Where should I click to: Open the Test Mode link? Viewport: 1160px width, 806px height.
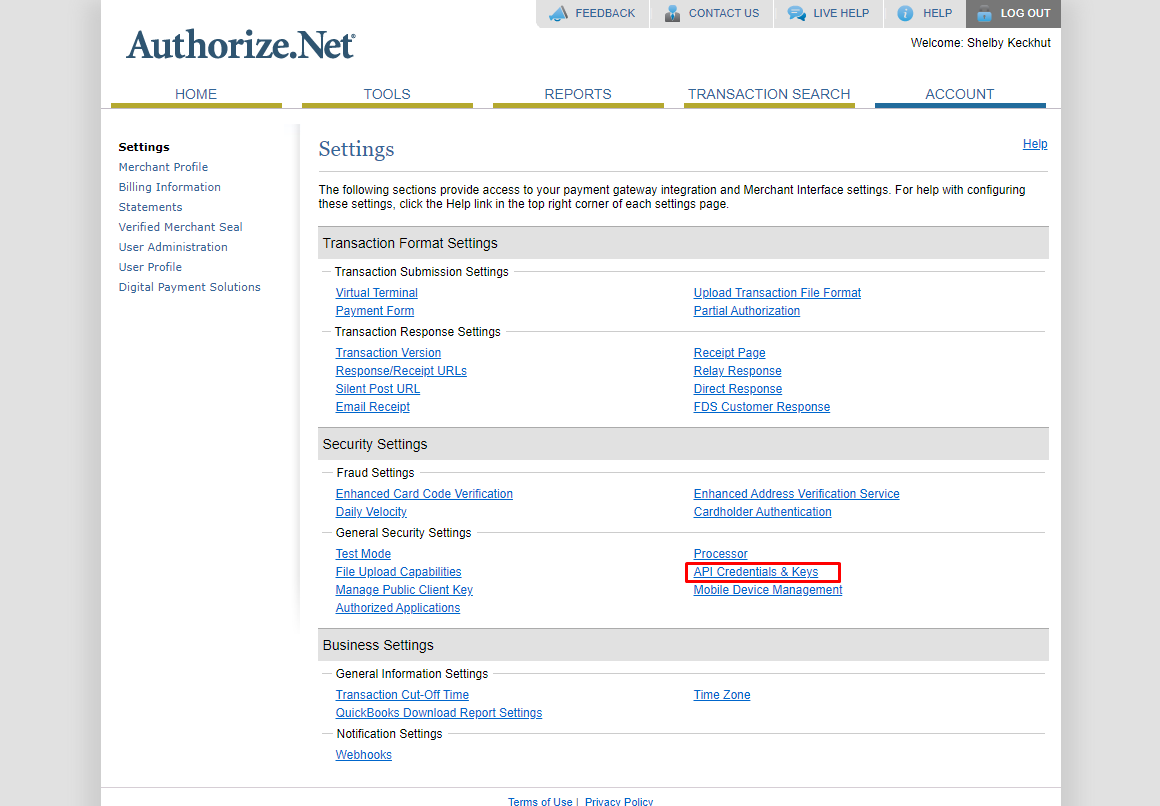point(362,554)
